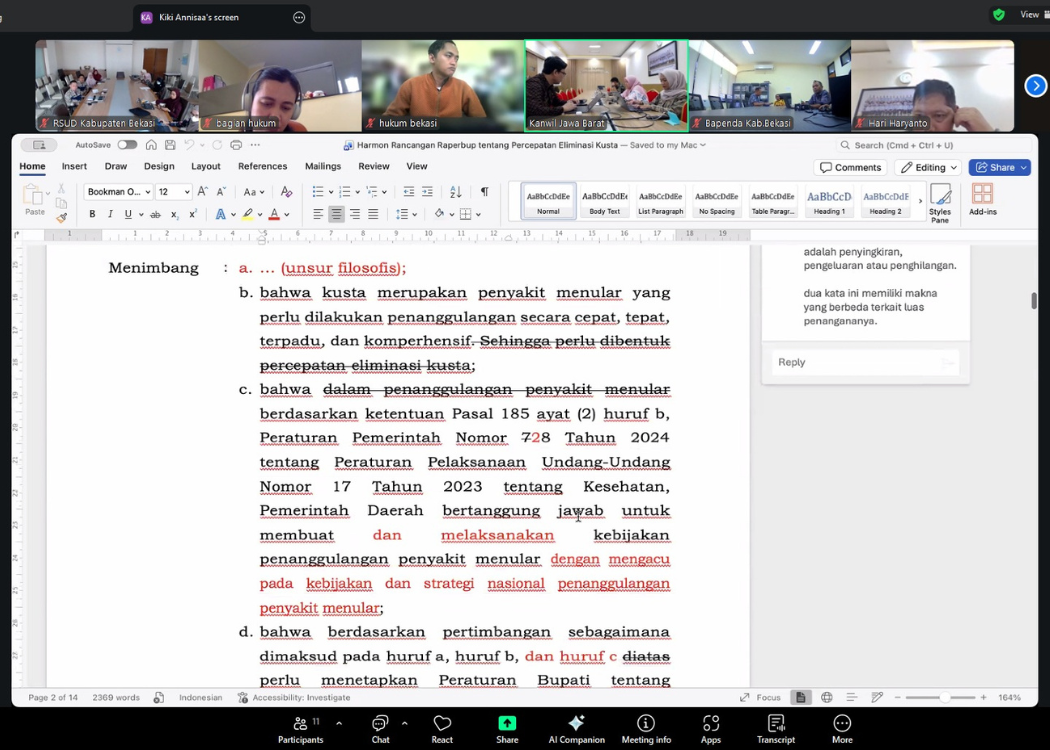
Task: Click the Share button in Word
Action: (x=998, y=167)
